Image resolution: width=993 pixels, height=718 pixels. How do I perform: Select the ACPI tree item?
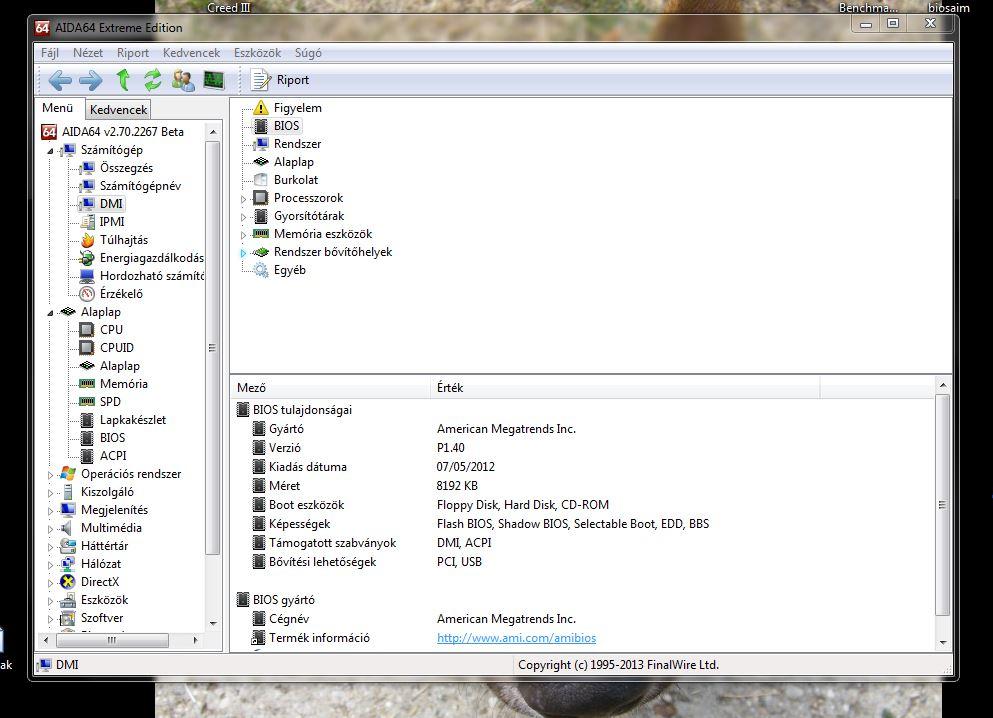pos(113,456)
